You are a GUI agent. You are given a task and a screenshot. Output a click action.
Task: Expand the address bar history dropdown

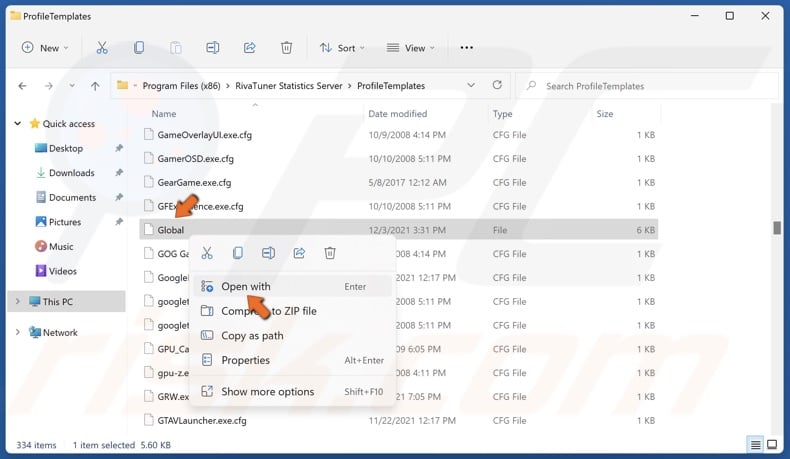[x=471, y=85]
